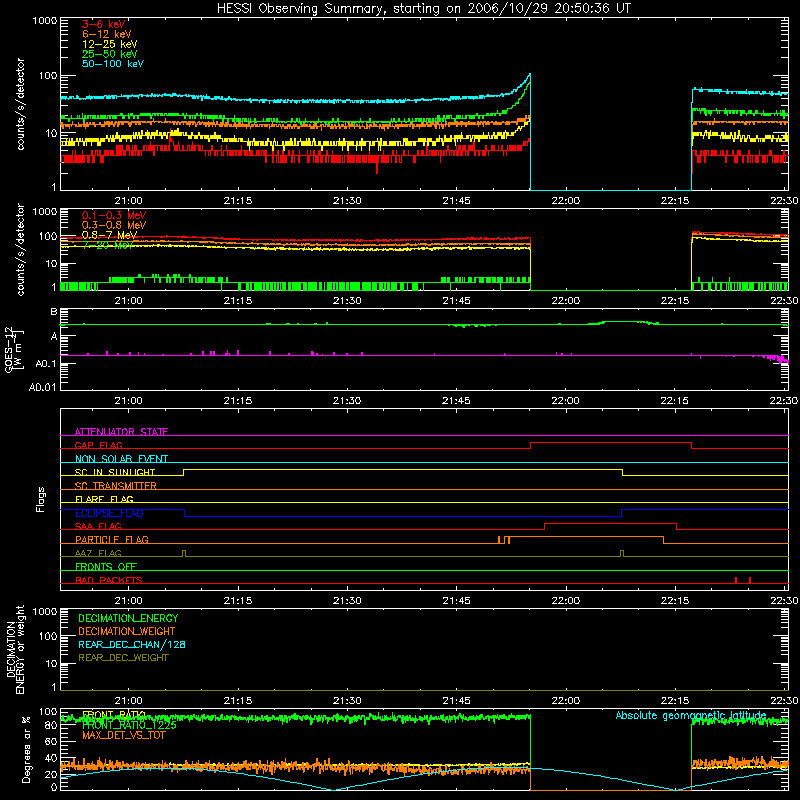800x800 pixels.
Task: Click the Absolute geomagnetic latitude label
Action: (691, 715)
